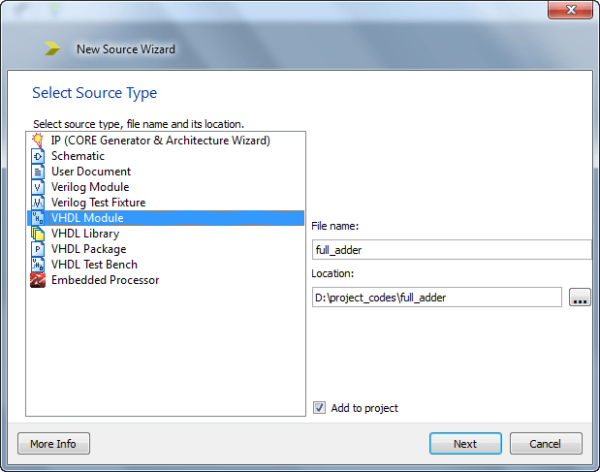The height and width of the screenshot is (472, 600).
Task: Browse for location with the ellipsis button
Action: [x=580, y=297]
